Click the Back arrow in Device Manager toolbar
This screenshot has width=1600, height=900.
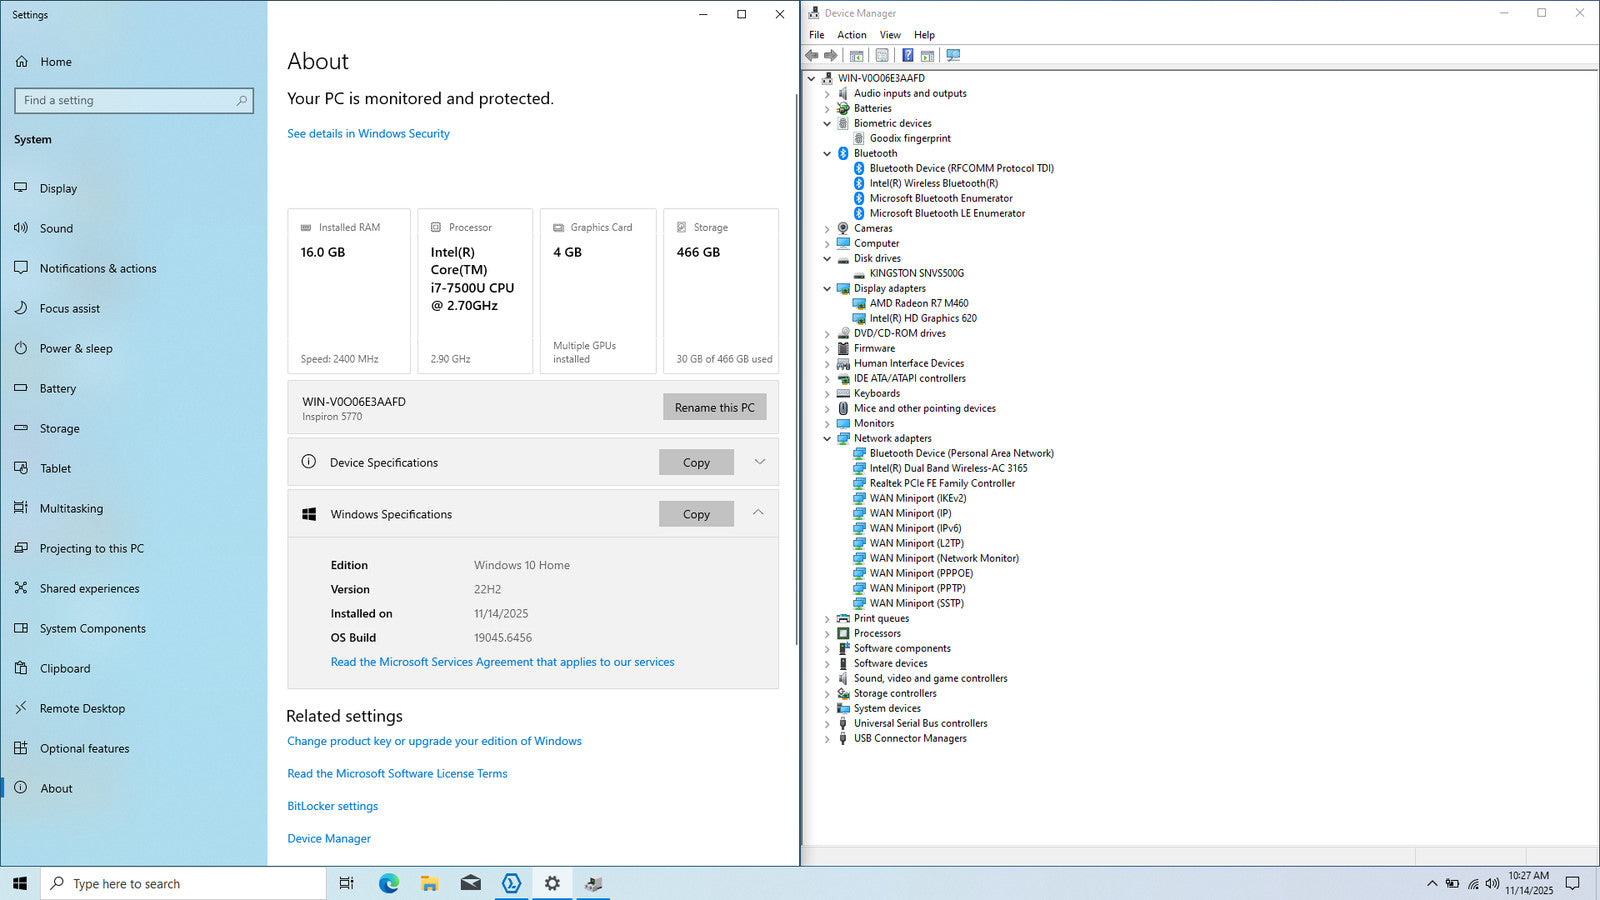pyautogui.click(x=812, y=56)
